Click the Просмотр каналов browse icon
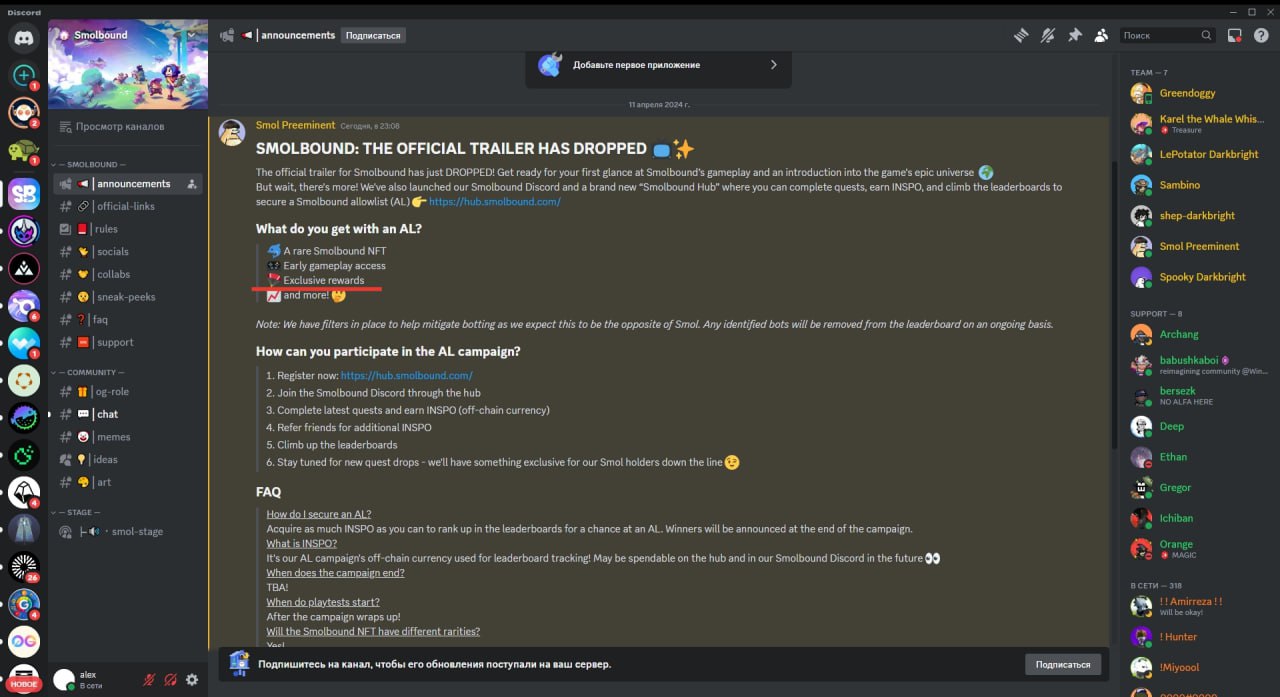 click(x=65, y=127)
